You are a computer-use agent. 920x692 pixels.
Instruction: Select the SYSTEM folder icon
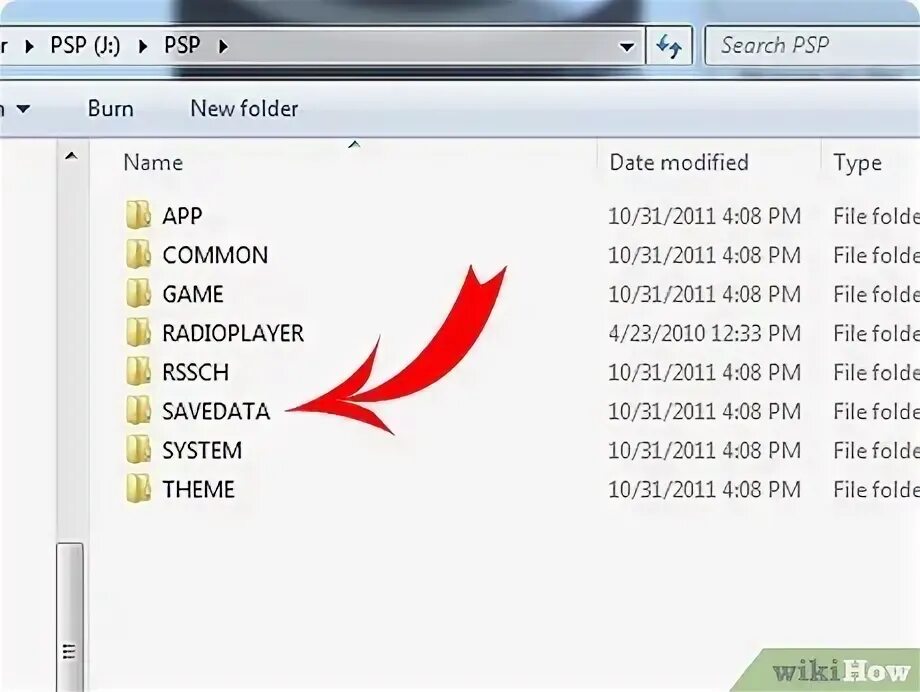pos(138,450)
